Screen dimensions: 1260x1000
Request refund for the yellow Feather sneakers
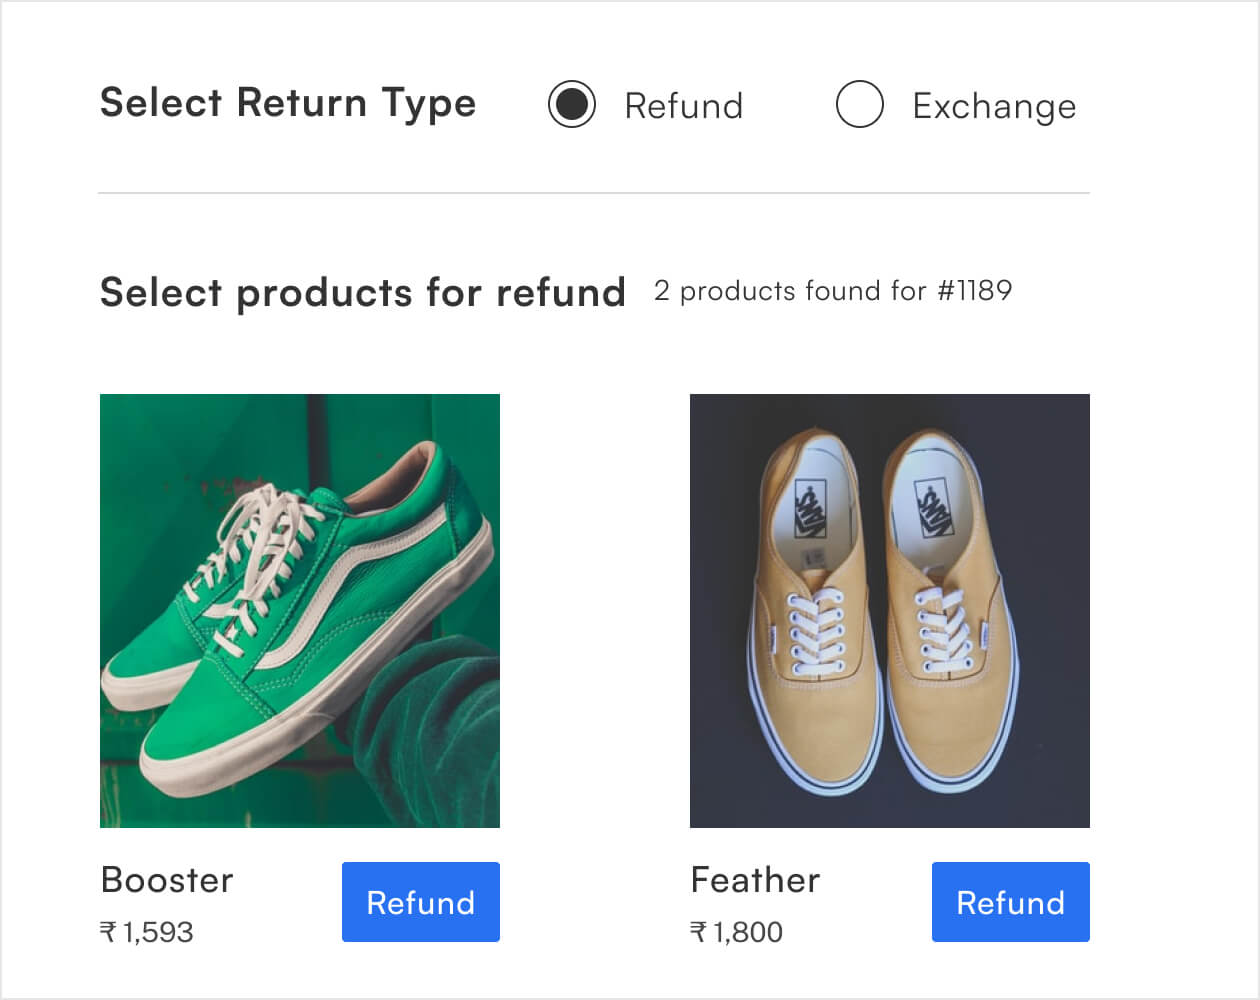(x=1010, y=902)
